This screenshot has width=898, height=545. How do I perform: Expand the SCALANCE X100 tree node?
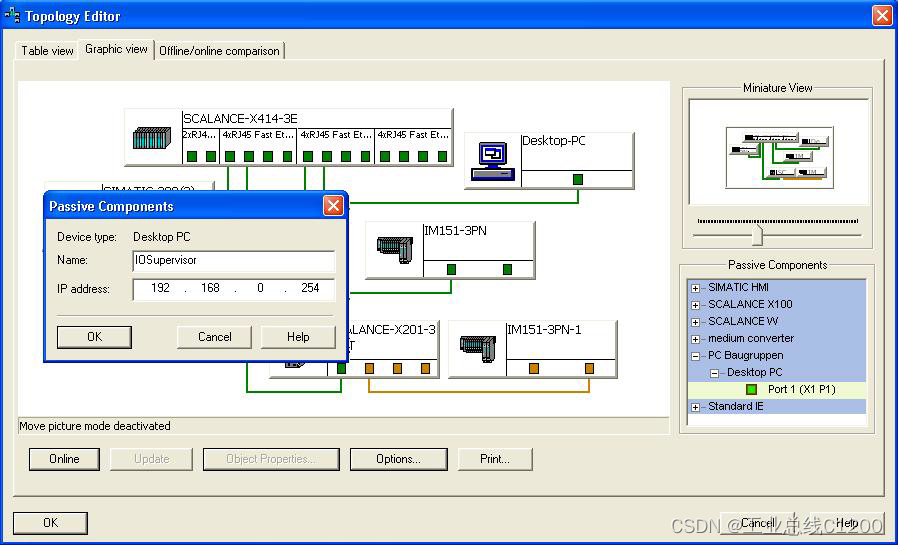[695, 305]
